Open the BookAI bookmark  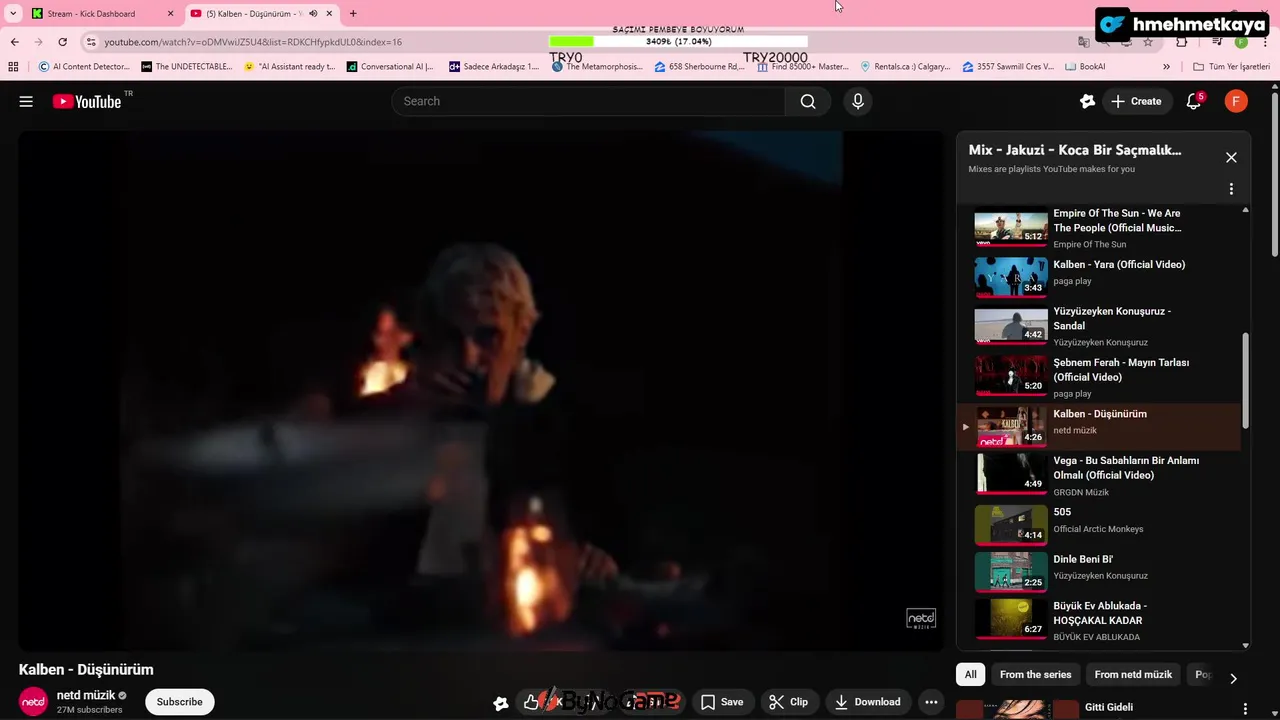tap(1085, 67)
